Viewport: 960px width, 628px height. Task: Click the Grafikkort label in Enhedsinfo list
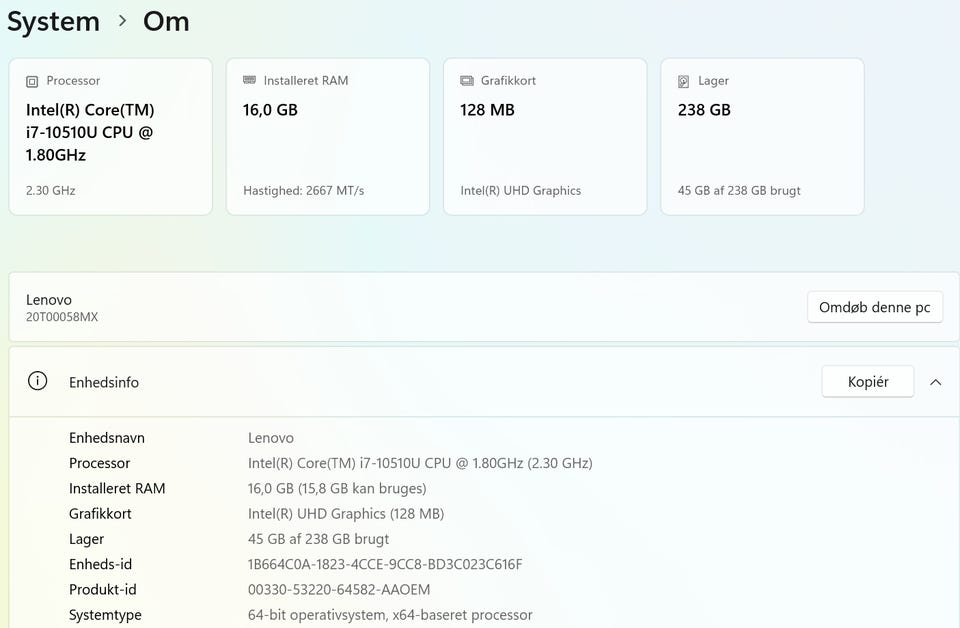(x=100, y=514)
